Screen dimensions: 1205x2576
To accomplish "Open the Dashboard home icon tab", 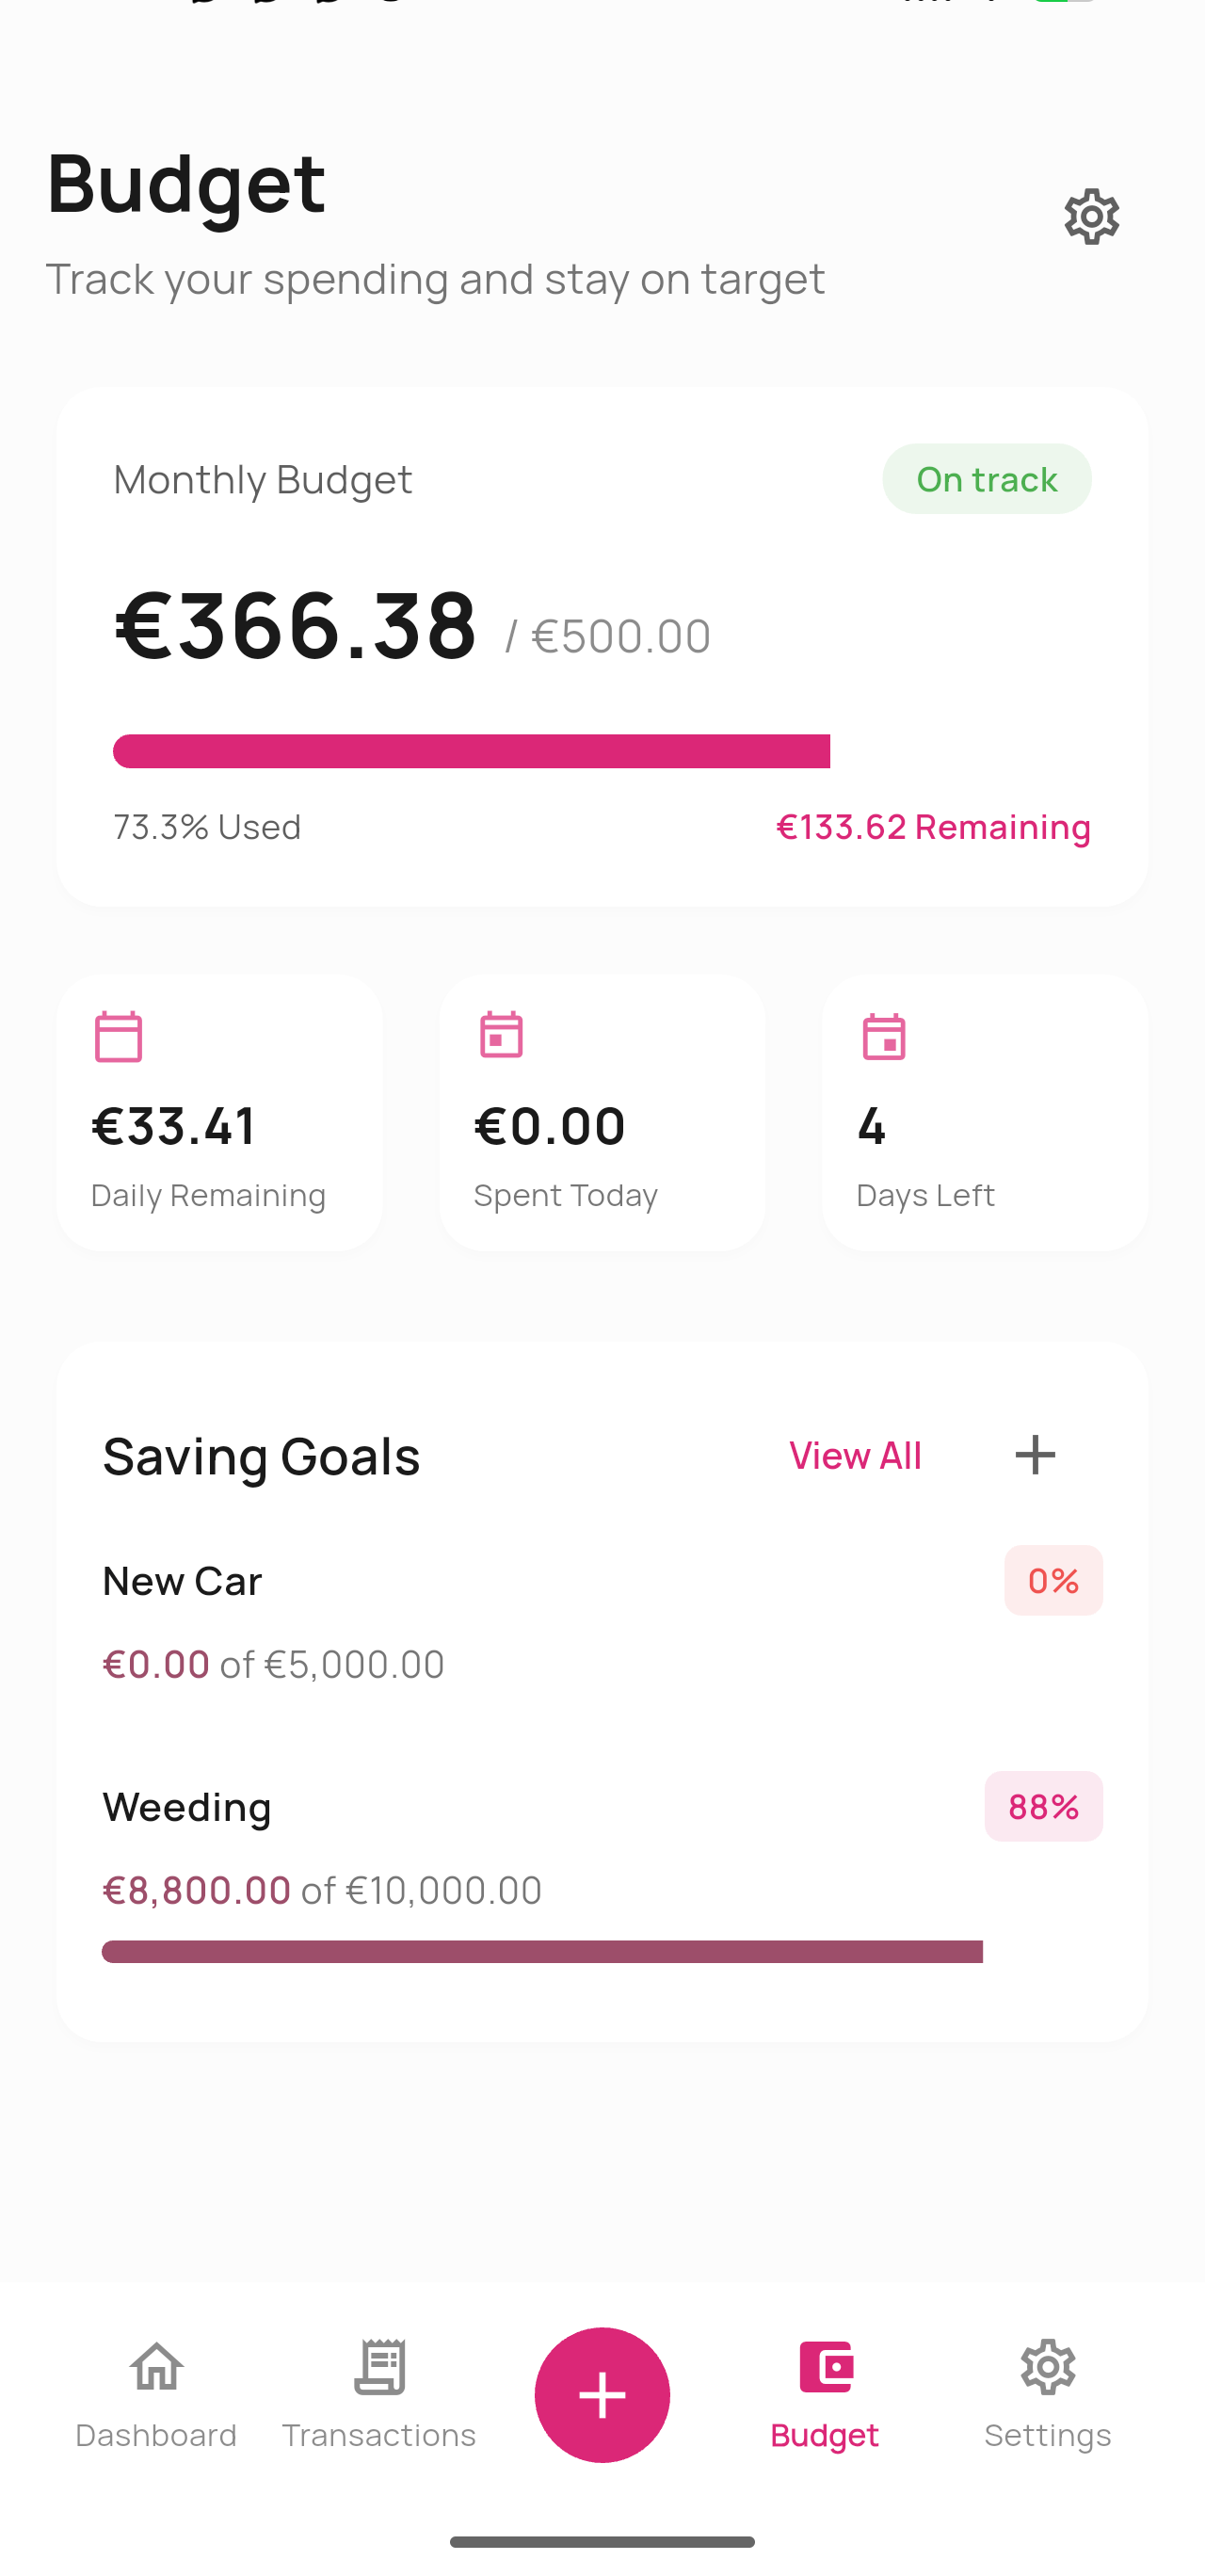I will 156,2393.
